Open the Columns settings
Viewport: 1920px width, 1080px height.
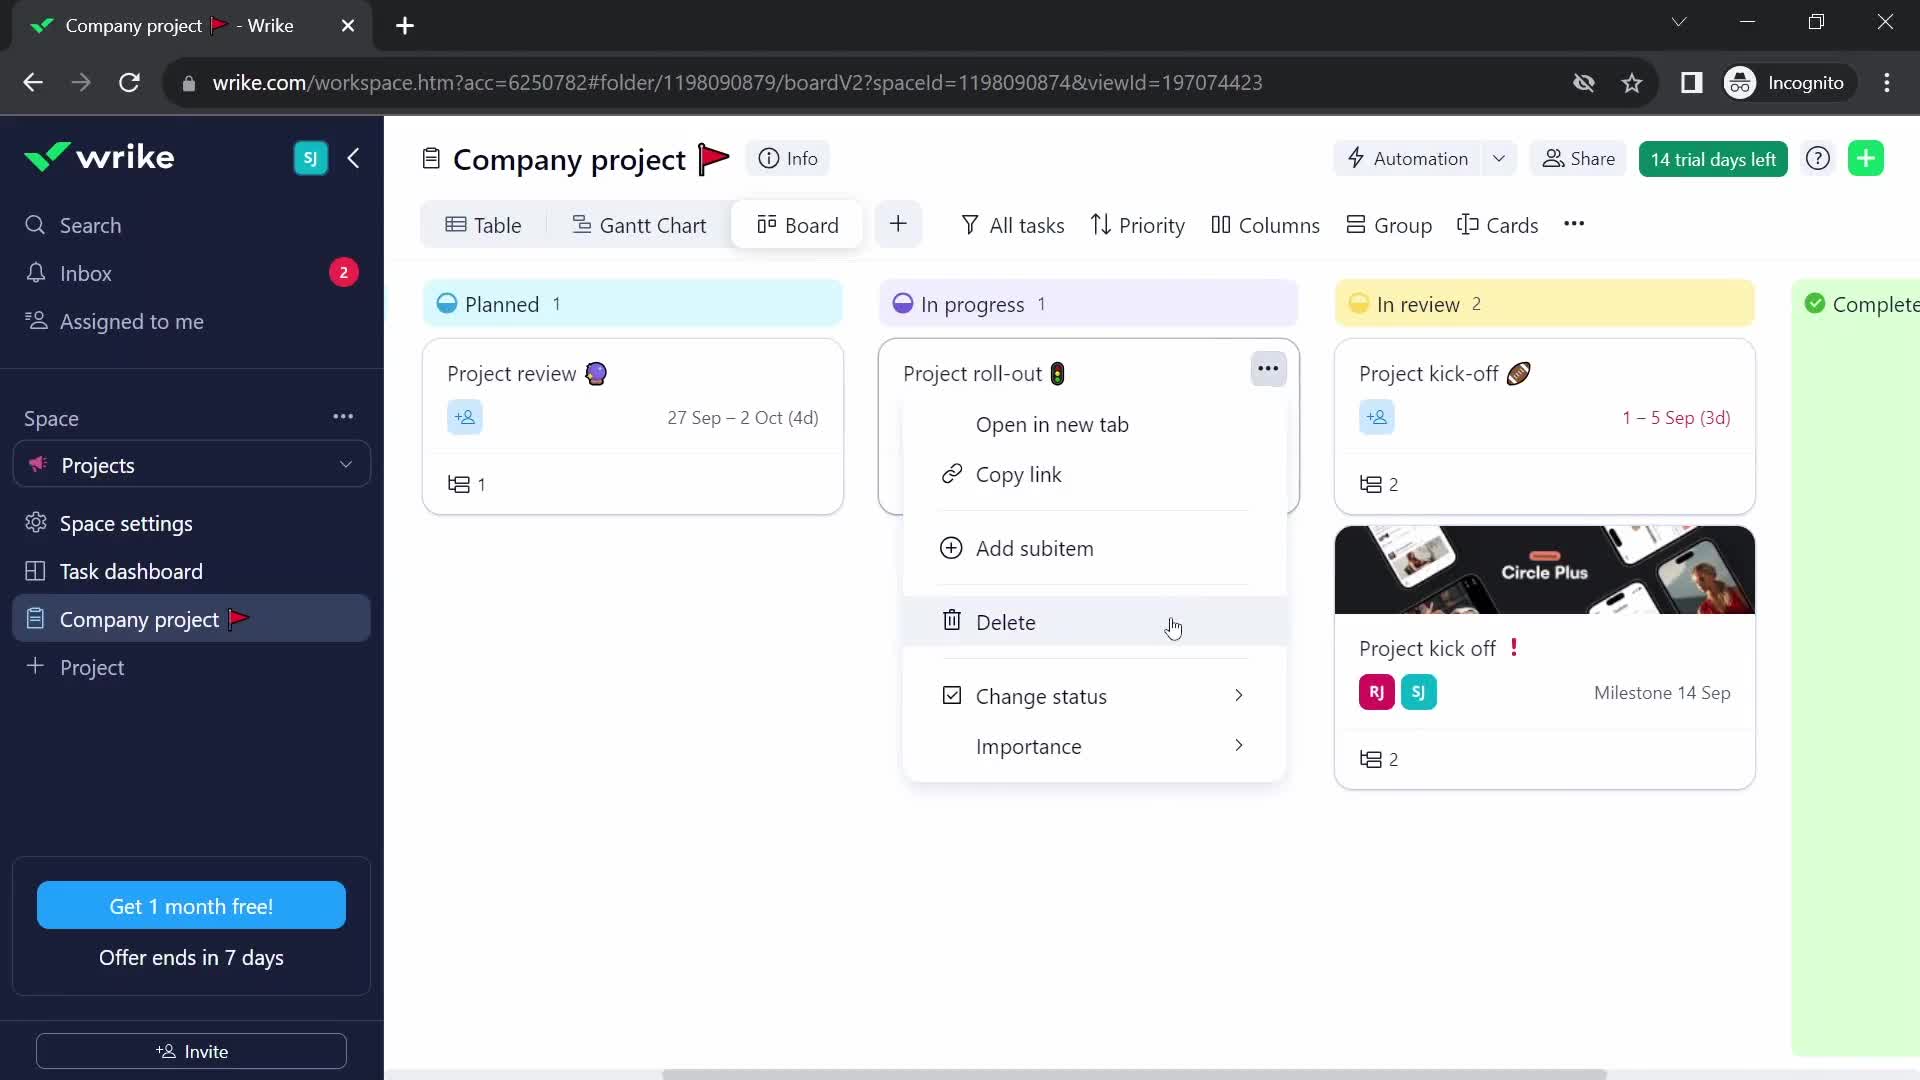click(1265, 225)
